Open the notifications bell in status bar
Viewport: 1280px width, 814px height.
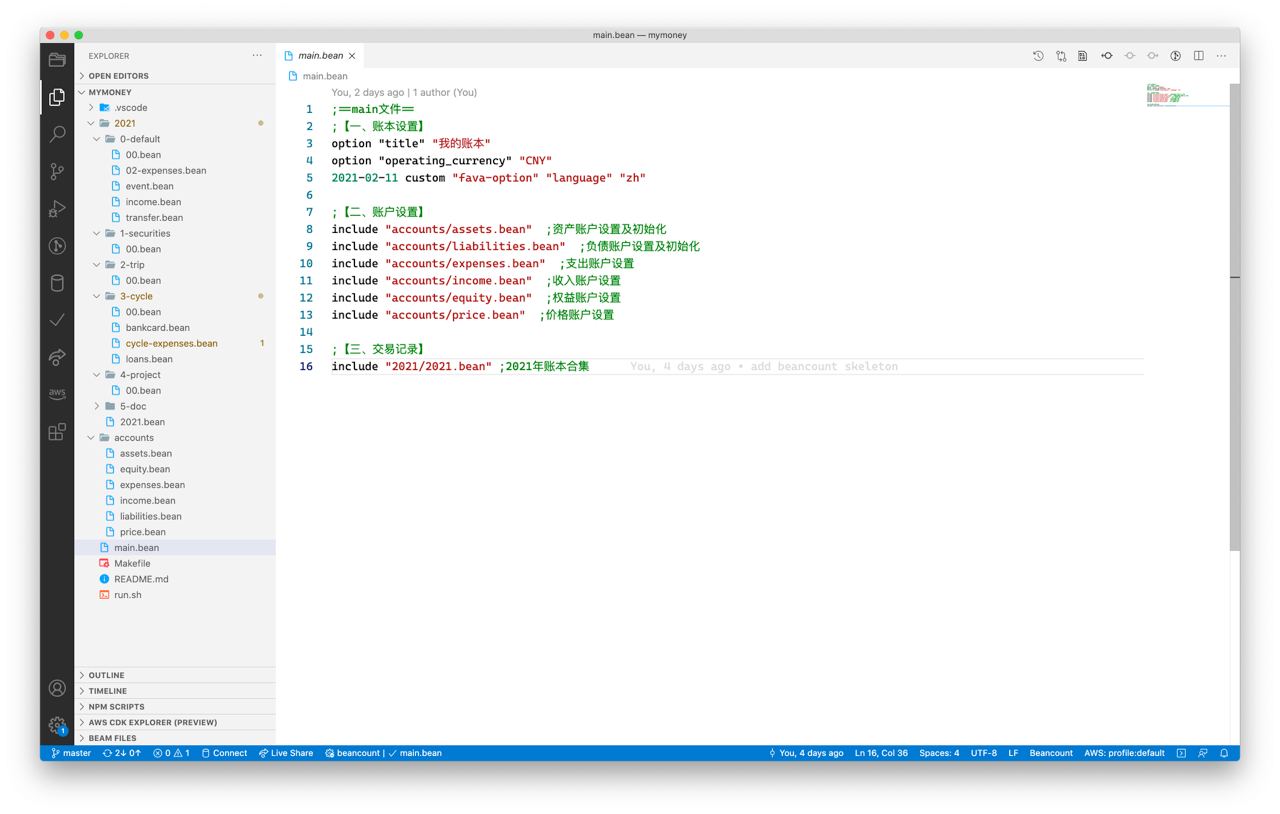point(1223,753)
